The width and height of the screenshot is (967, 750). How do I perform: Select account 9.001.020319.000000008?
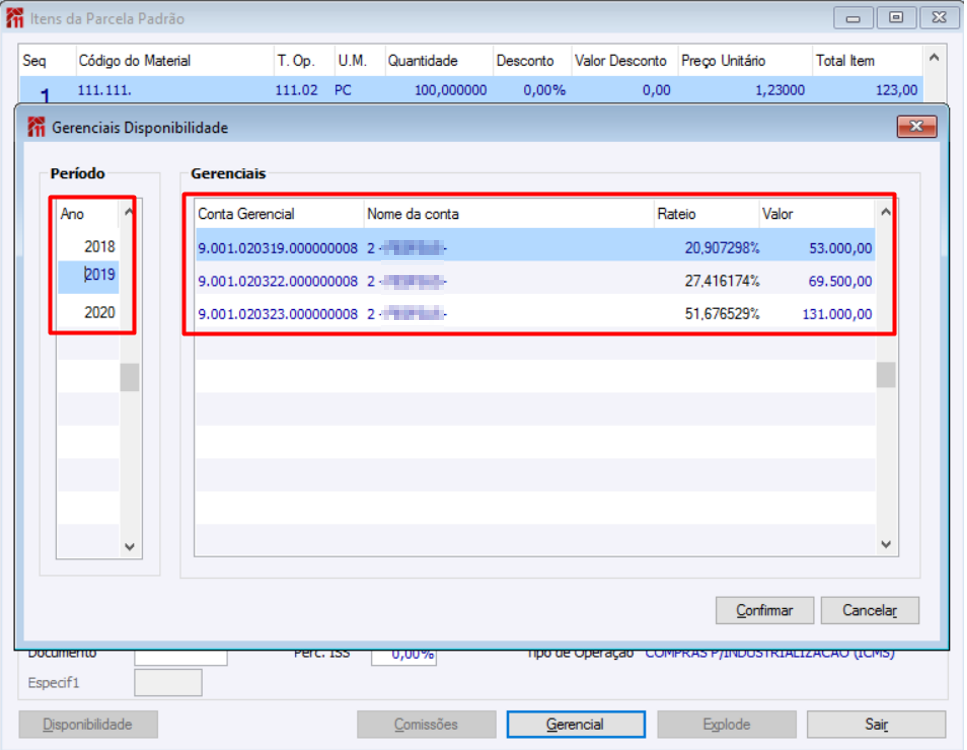point(278,248)
